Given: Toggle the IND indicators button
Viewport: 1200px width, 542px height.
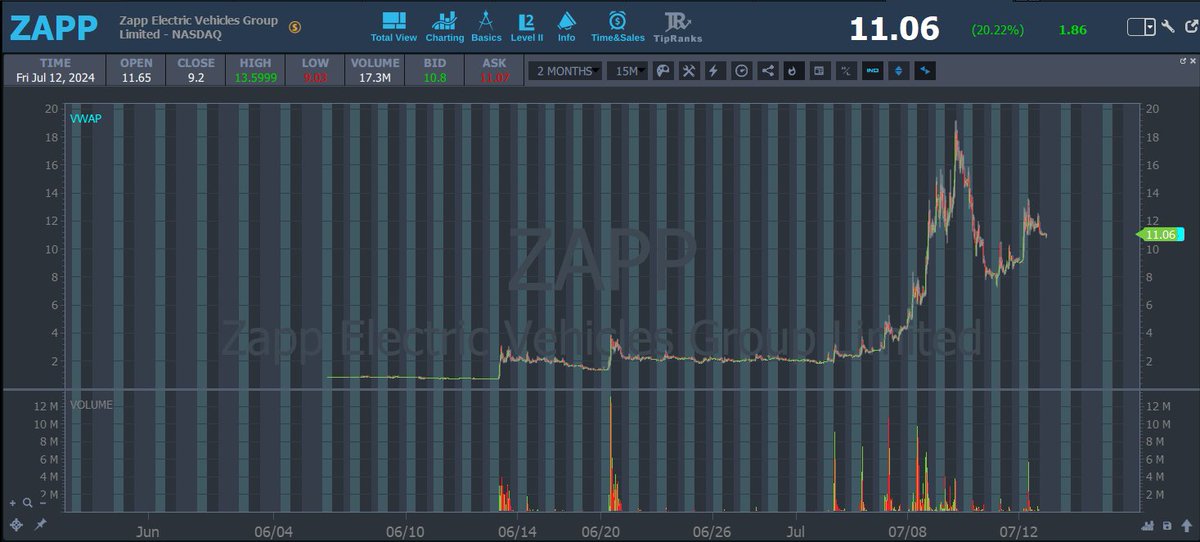Looking at the screenshot, I should (x=871, y=70).
